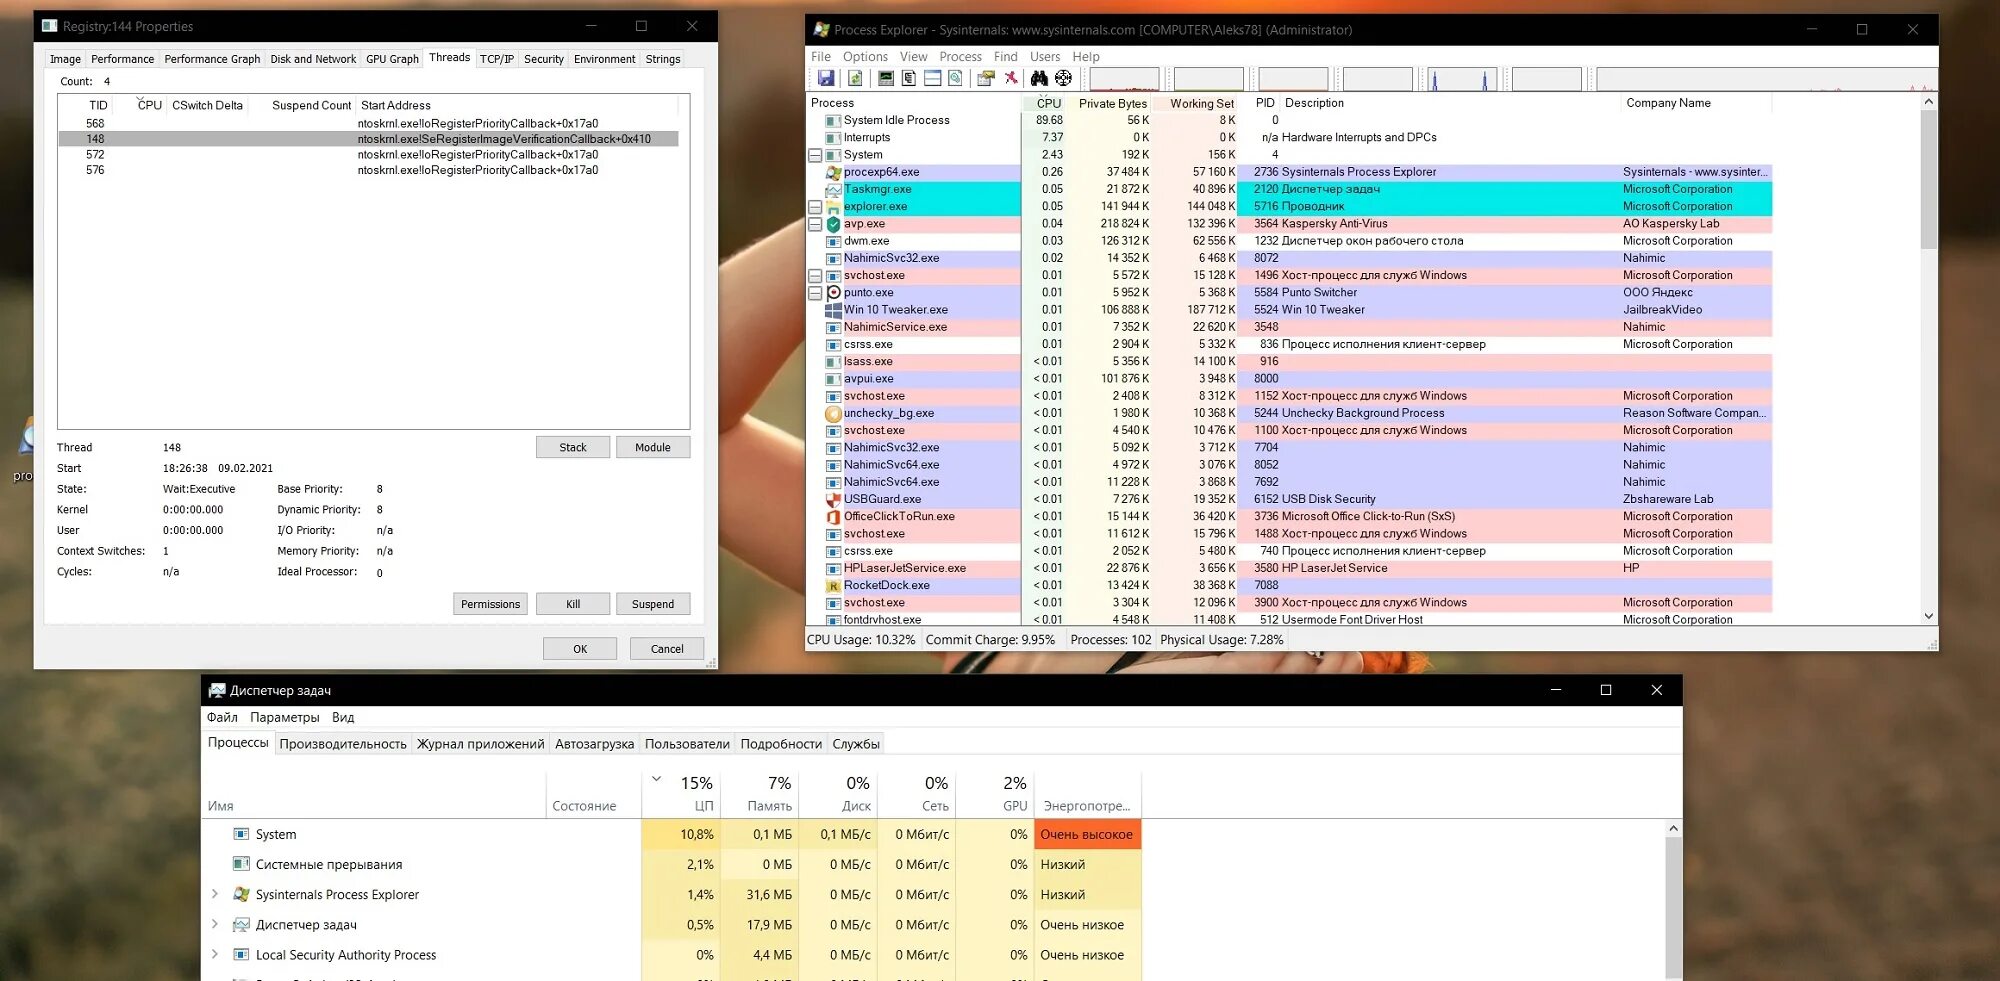Sort by Company Name column header

tap(1695, 103)
